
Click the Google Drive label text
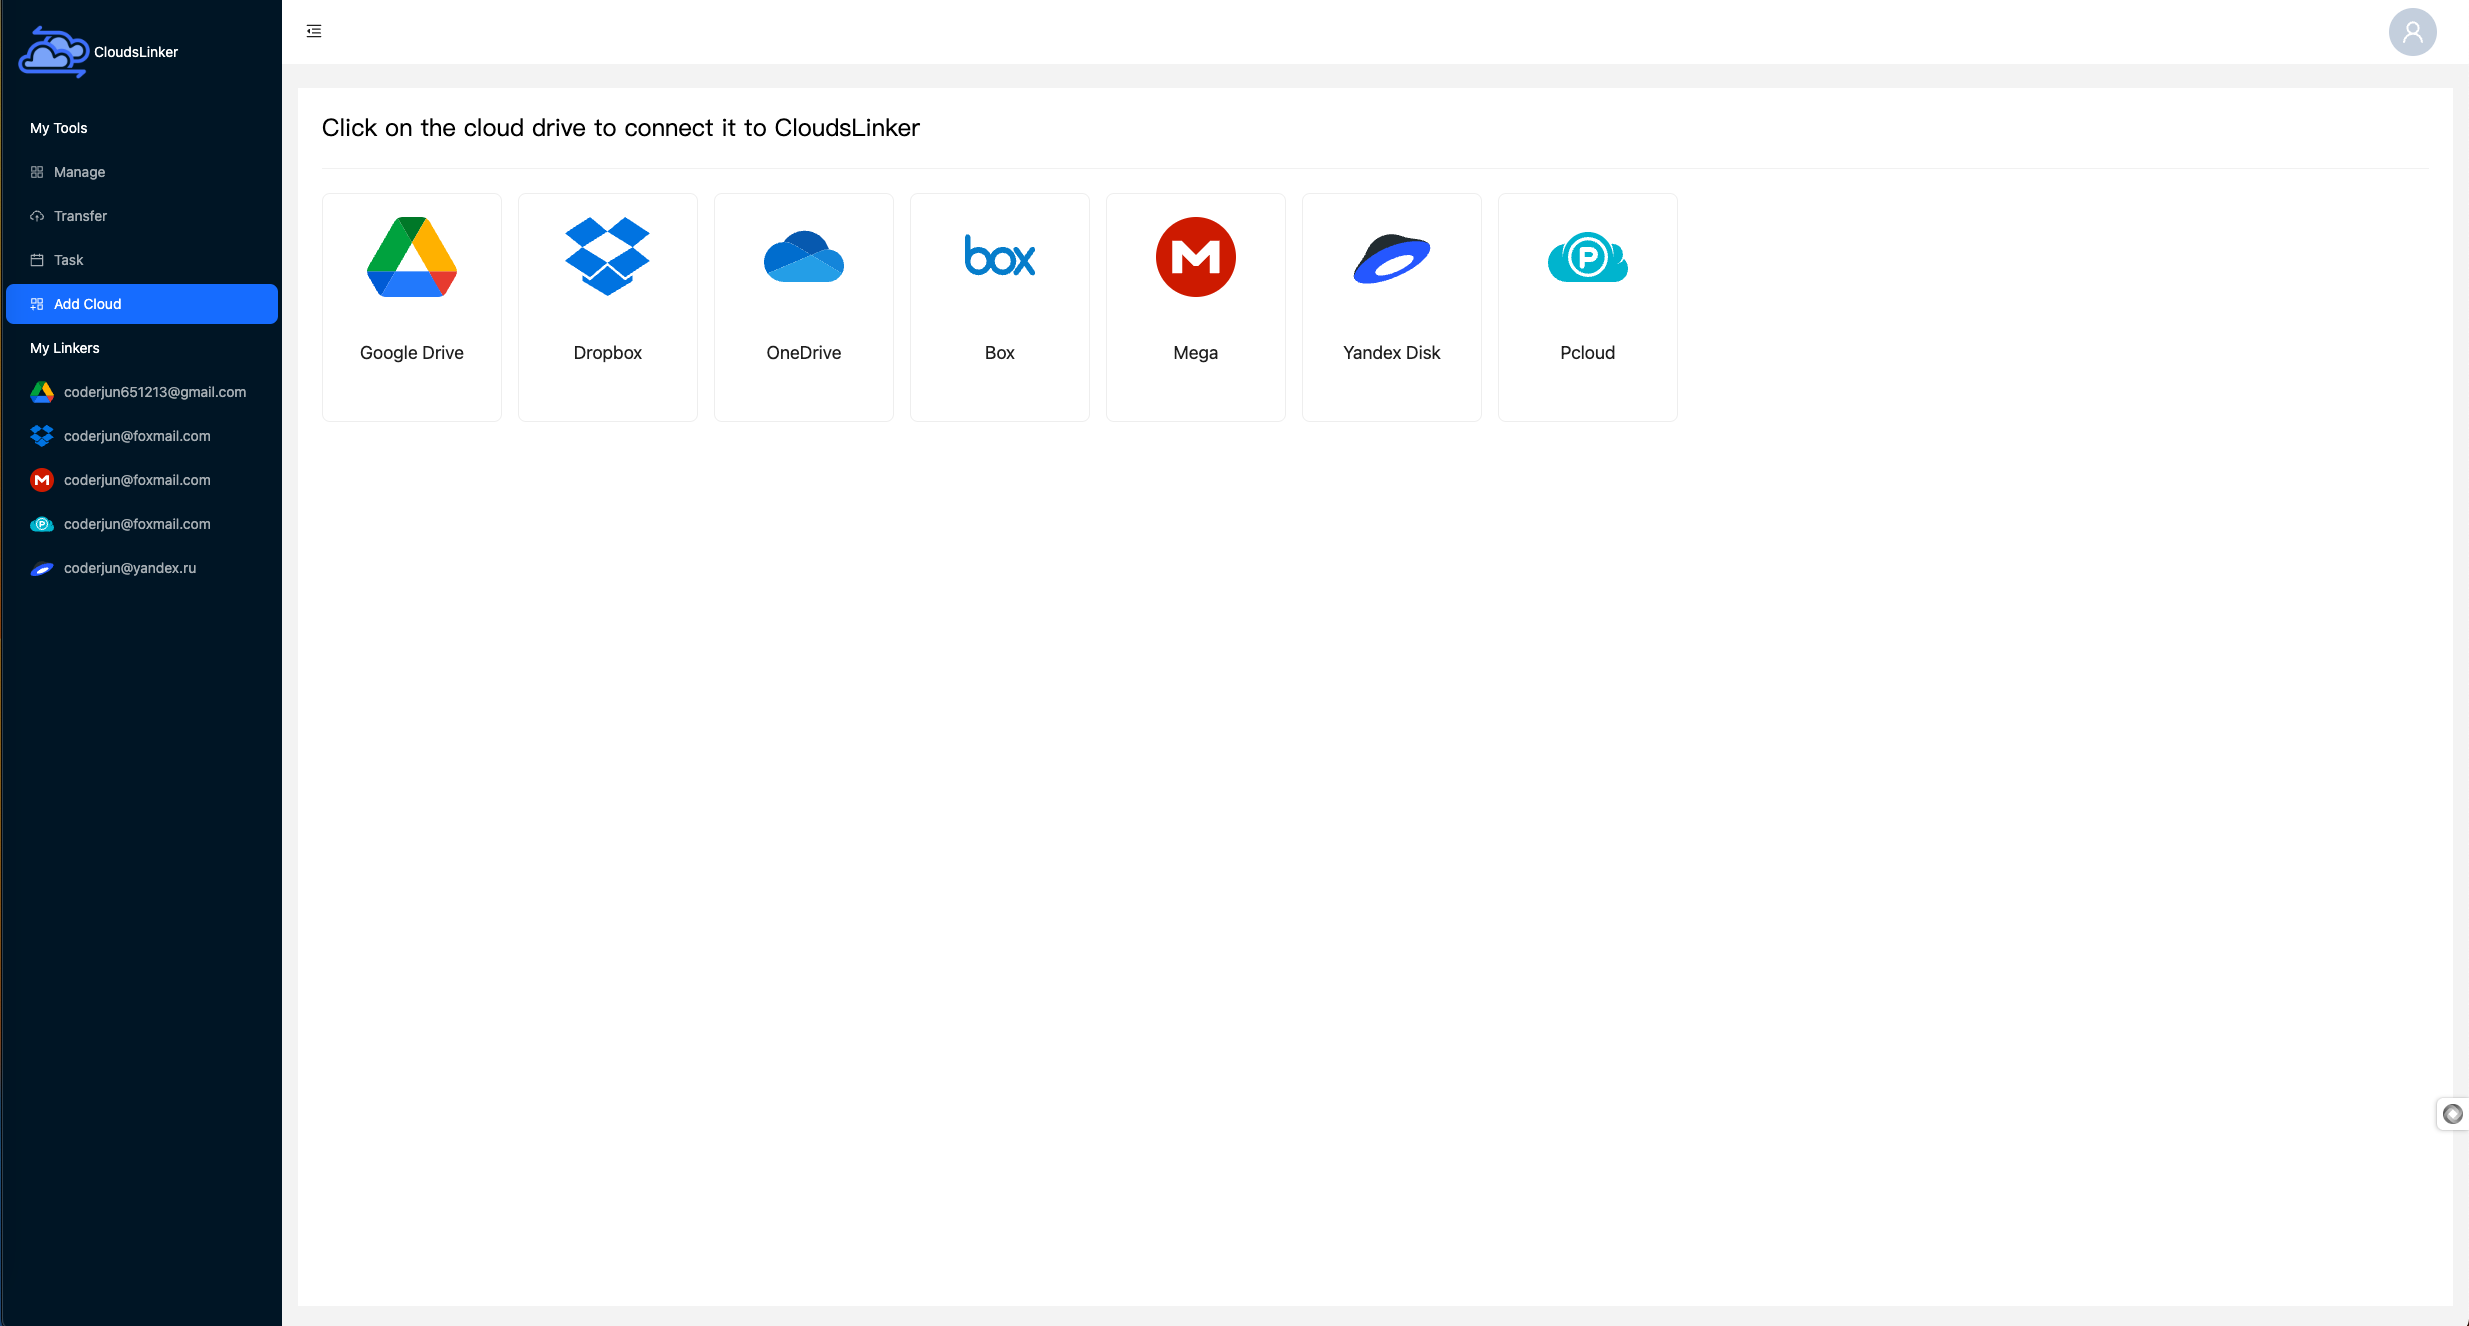pos(412,353)
